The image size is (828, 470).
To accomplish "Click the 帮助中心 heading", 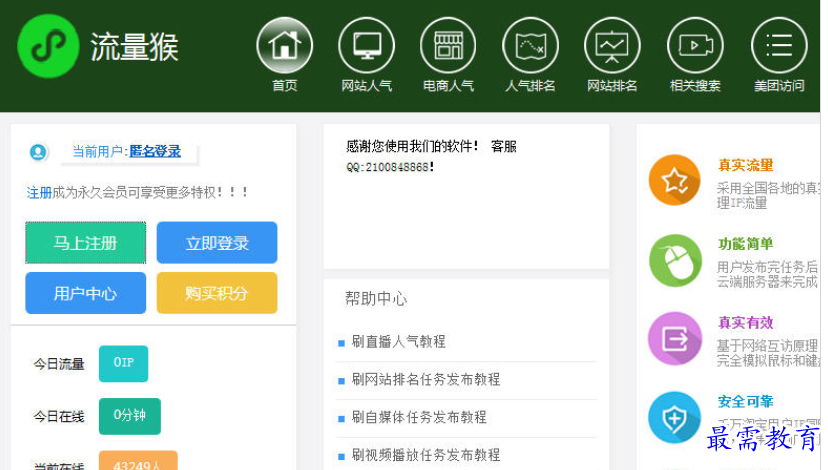I will 376,299.
